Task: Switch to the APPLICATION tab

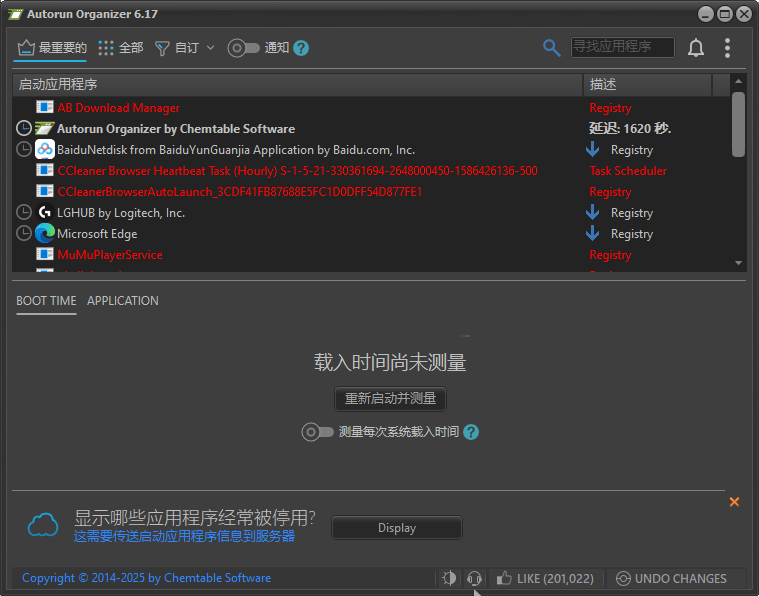Action: [x=122, y=301]
